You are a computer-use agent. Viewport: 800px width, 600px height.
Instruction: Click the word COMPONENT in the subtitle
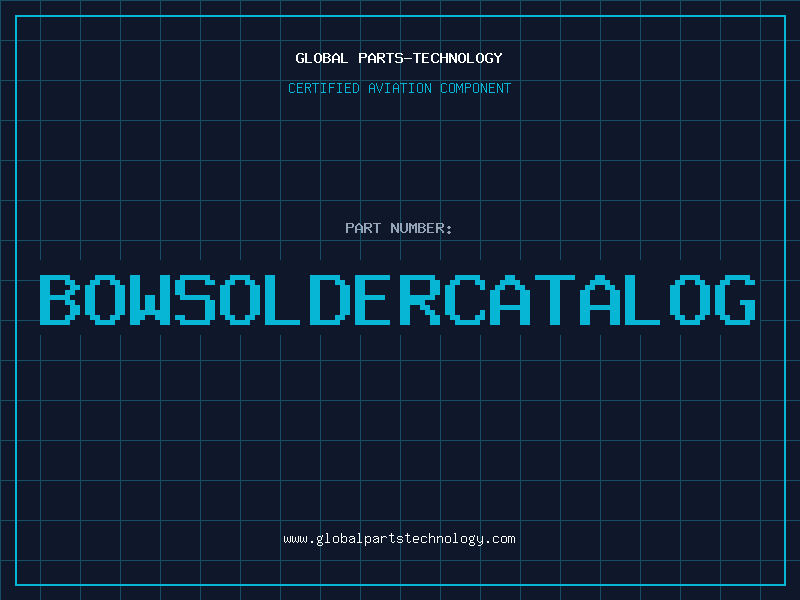[x=475, y=88]
